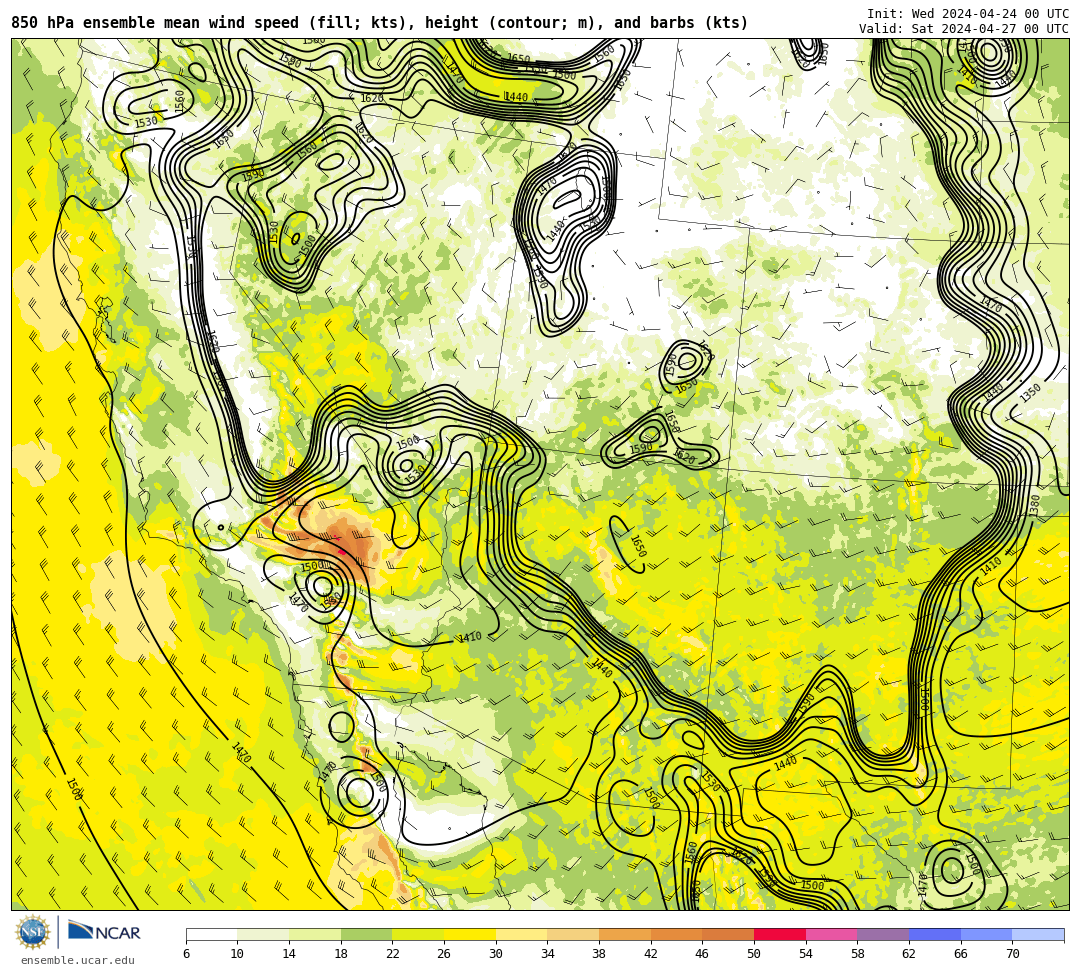Click the green 18-22 kts color swatch

(x=366, y=934)
